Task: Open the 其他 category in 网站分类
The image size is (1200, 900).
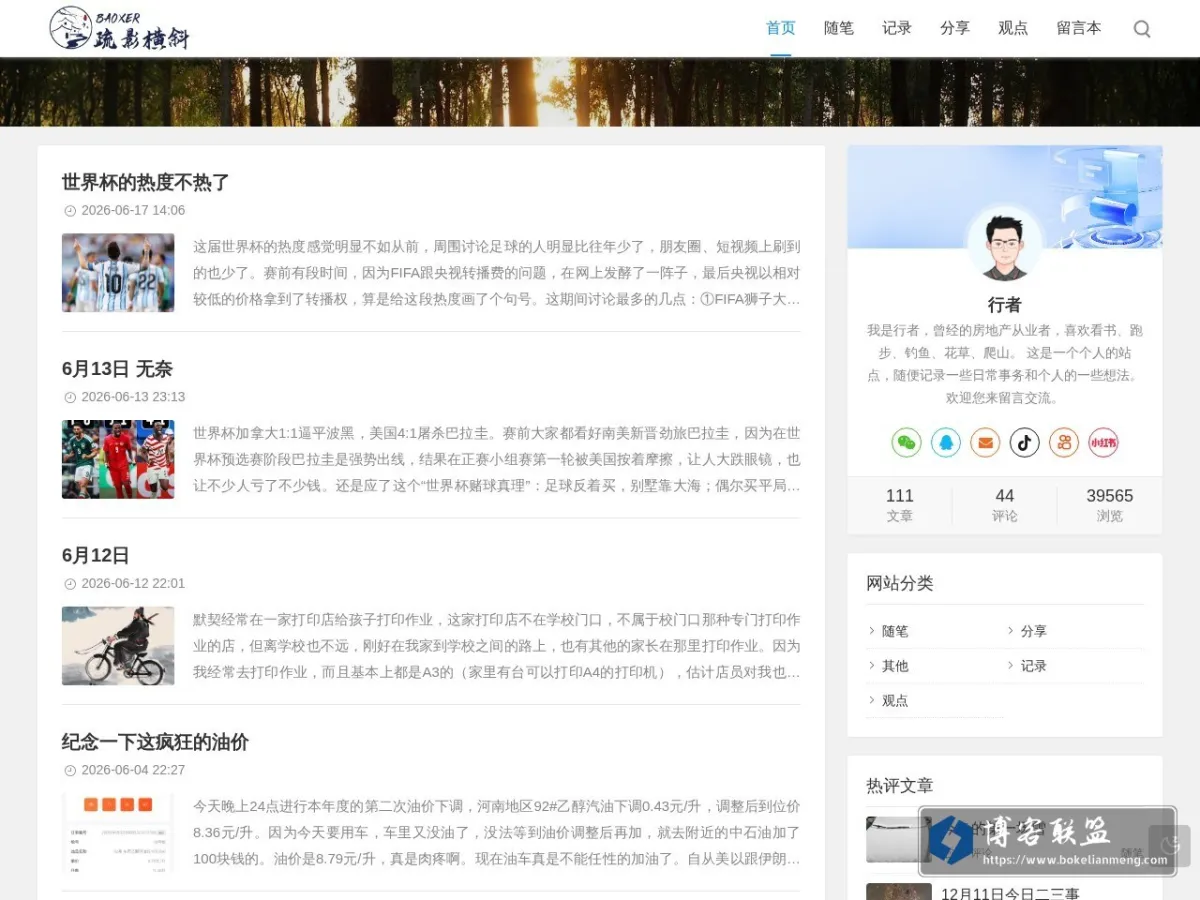Action: (895, 666)
